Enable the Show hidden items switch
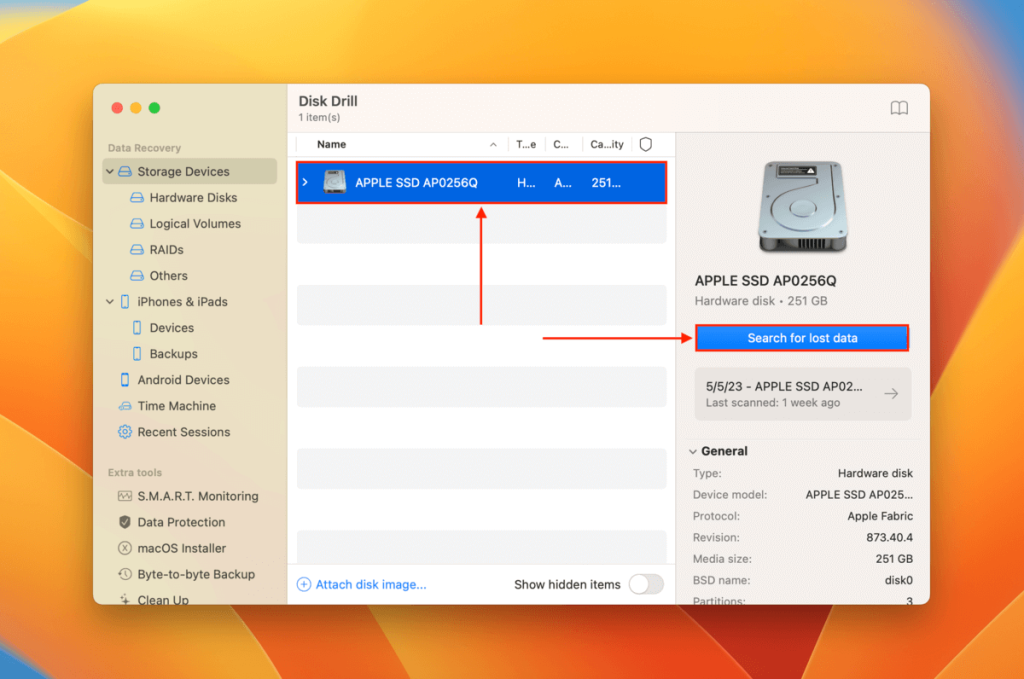The height and width of the screenshot is (679, 1024). click(646, 584)
